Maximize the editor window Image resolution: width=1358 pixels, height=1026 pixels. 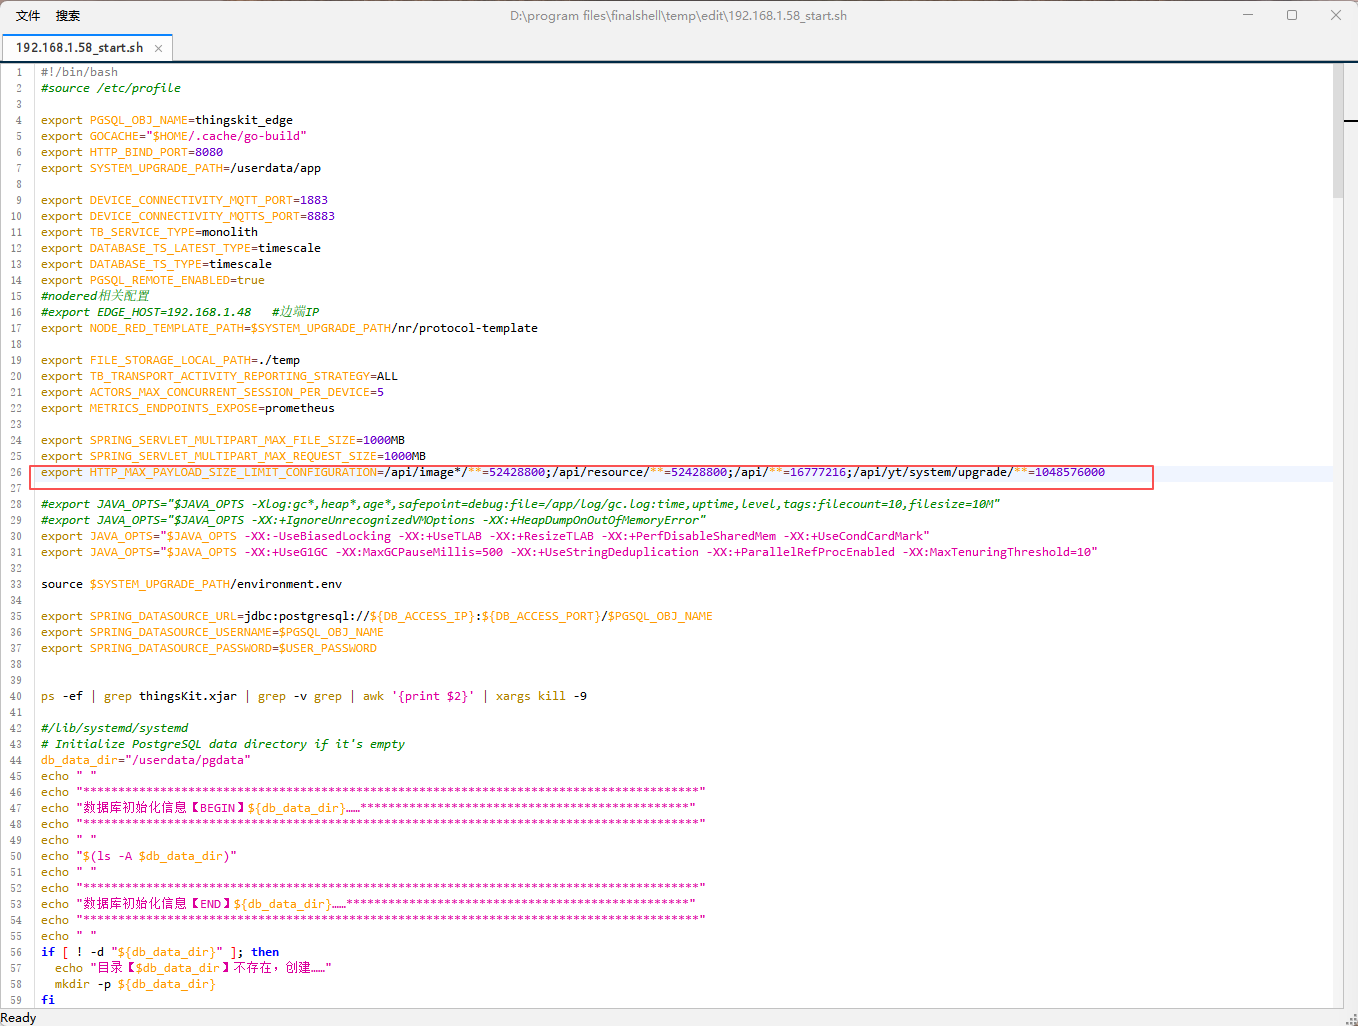click(1292, 15)
